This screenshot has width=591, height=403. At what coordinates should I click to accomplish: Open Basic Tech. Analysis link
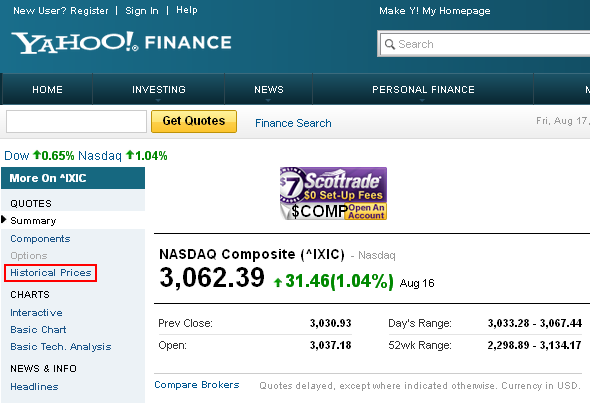(x=61, y=346)
